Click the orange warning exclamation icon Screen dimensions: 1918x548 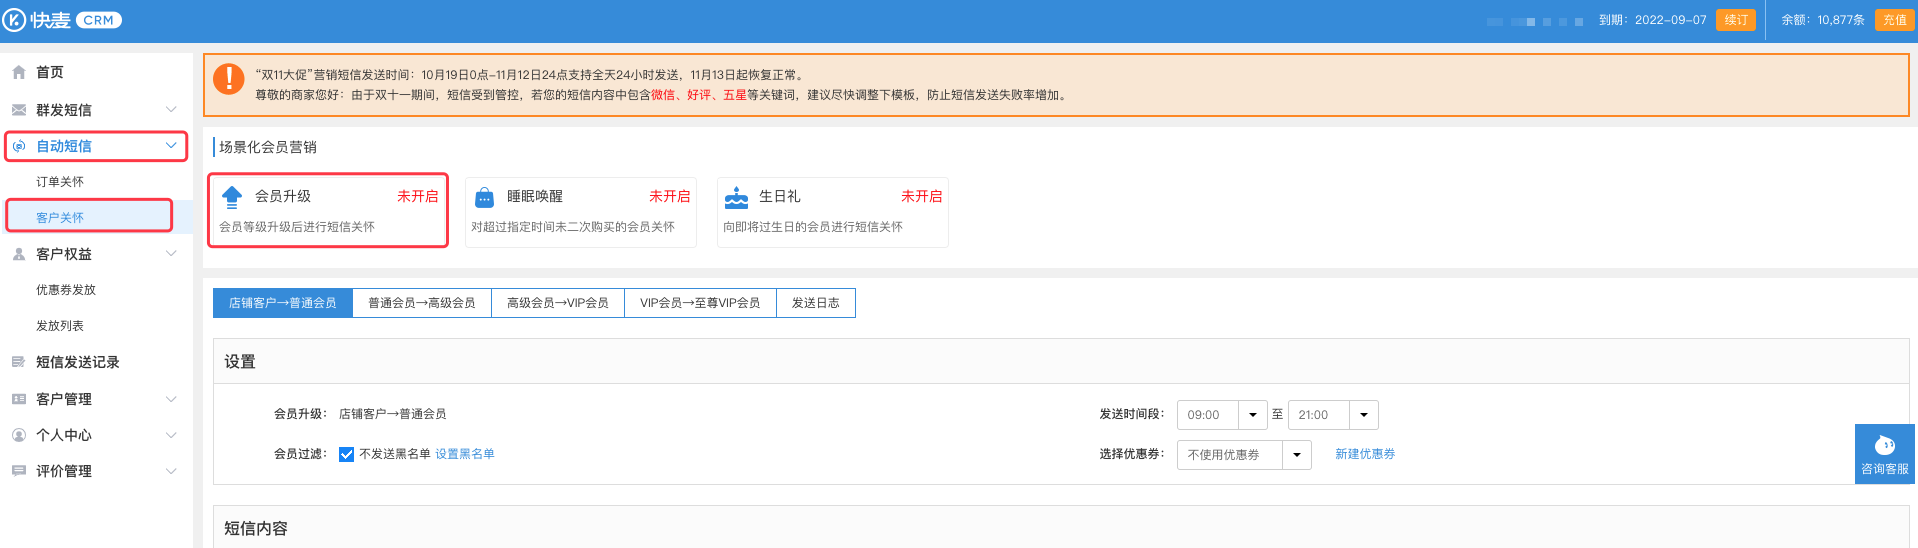[x=229, y=79]
